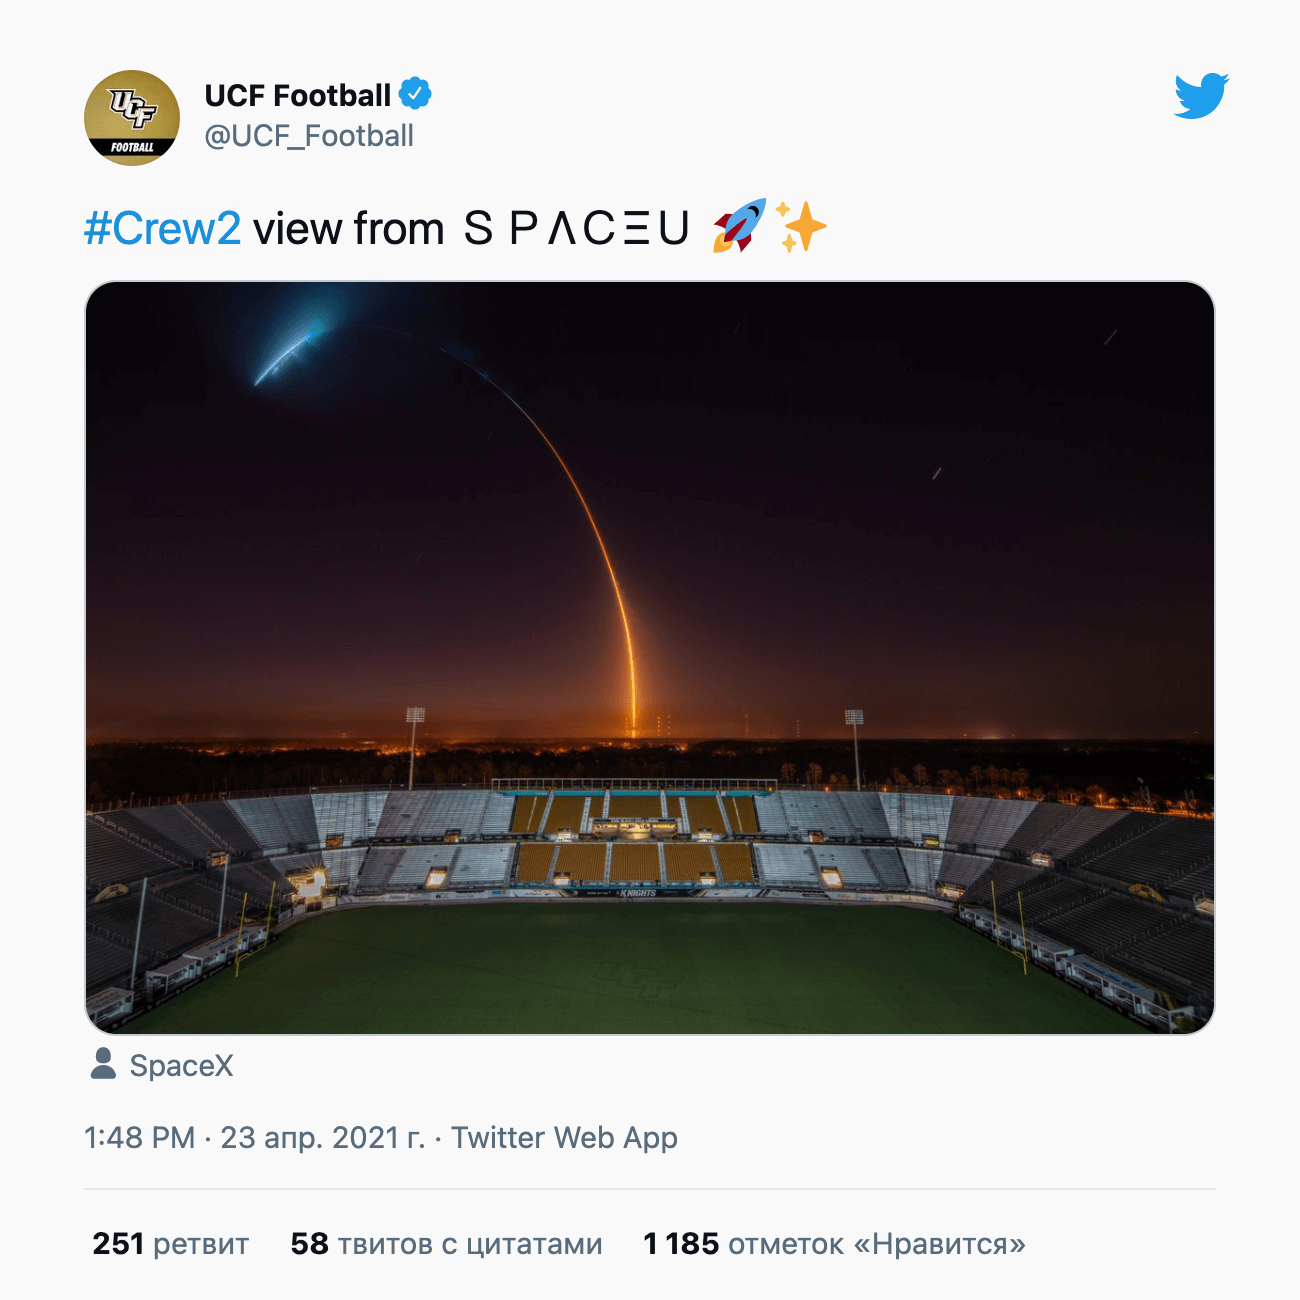Open the SpaceX tagged account label
Viewport: 1300px width, 1300px height.
click(x=181, y=1066)
